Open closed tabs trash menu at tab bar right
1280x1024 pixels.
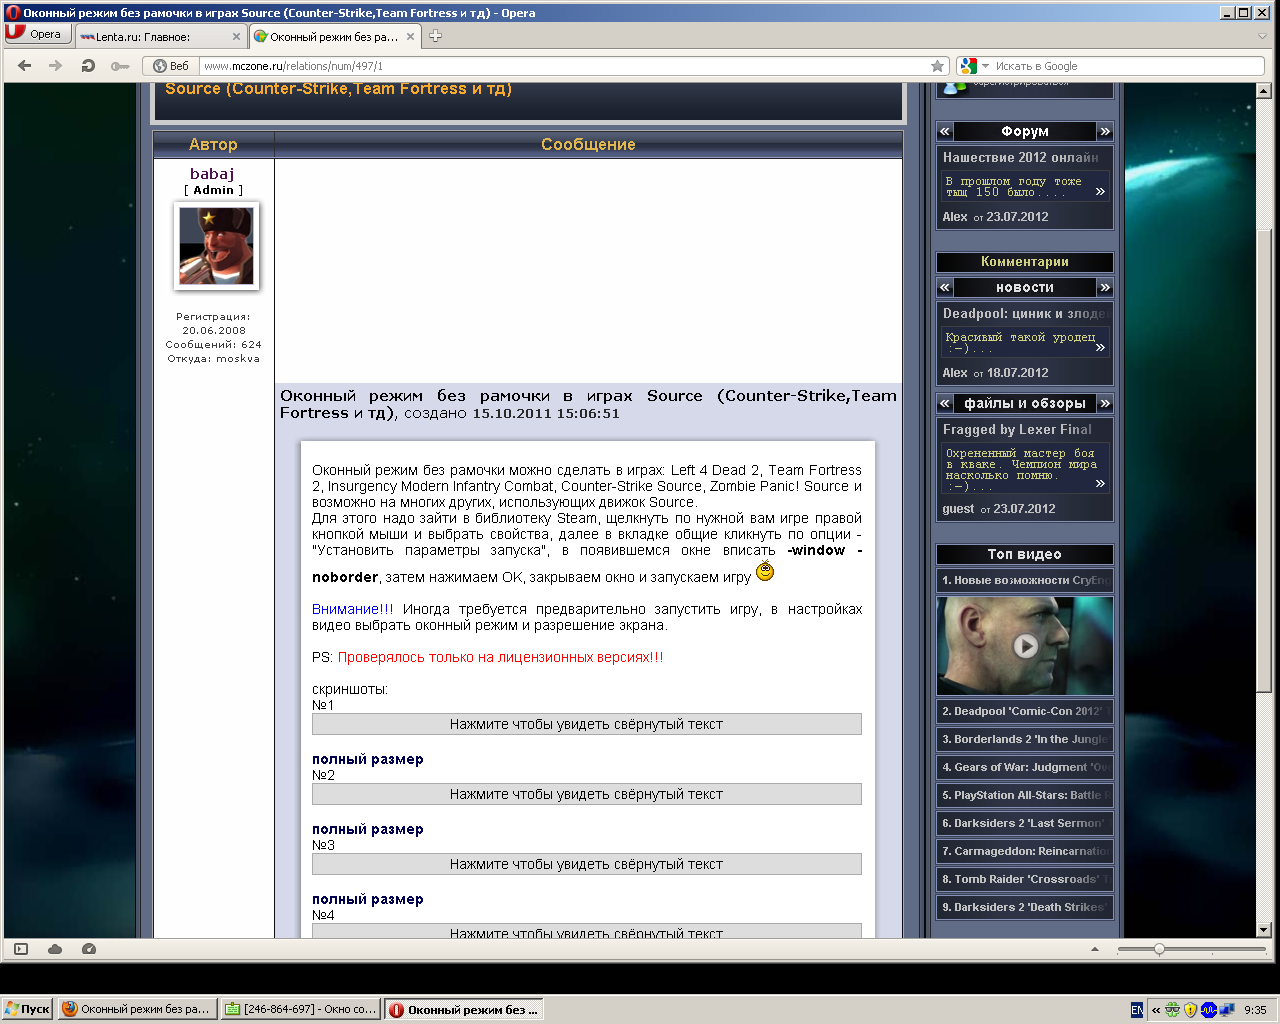click(1262, 36)
